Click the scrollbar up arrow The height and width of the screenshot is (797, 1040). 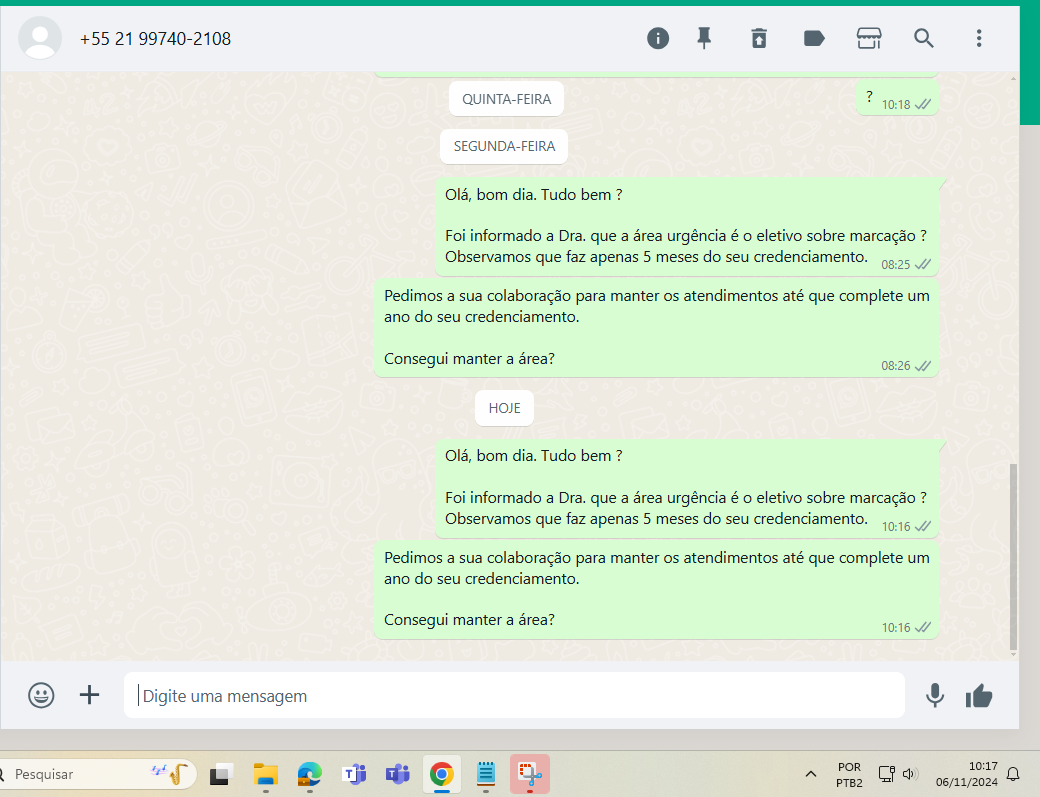point(1013,79)
